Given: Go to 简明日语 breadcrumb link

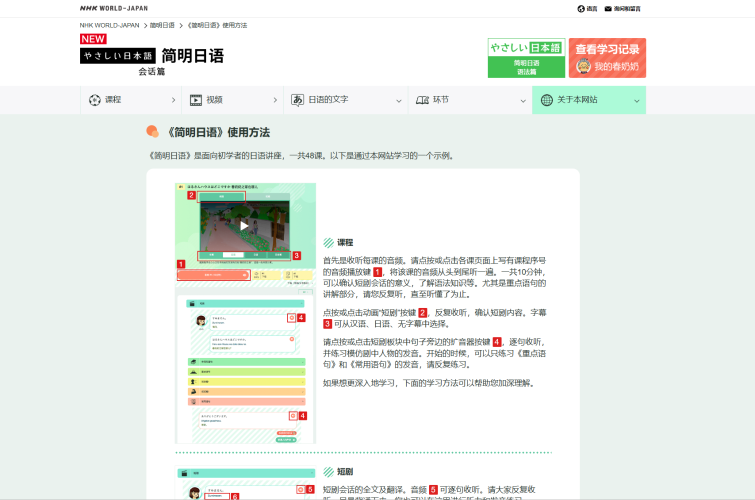Looking at the screenshot, I should click(x=162, y=26).
